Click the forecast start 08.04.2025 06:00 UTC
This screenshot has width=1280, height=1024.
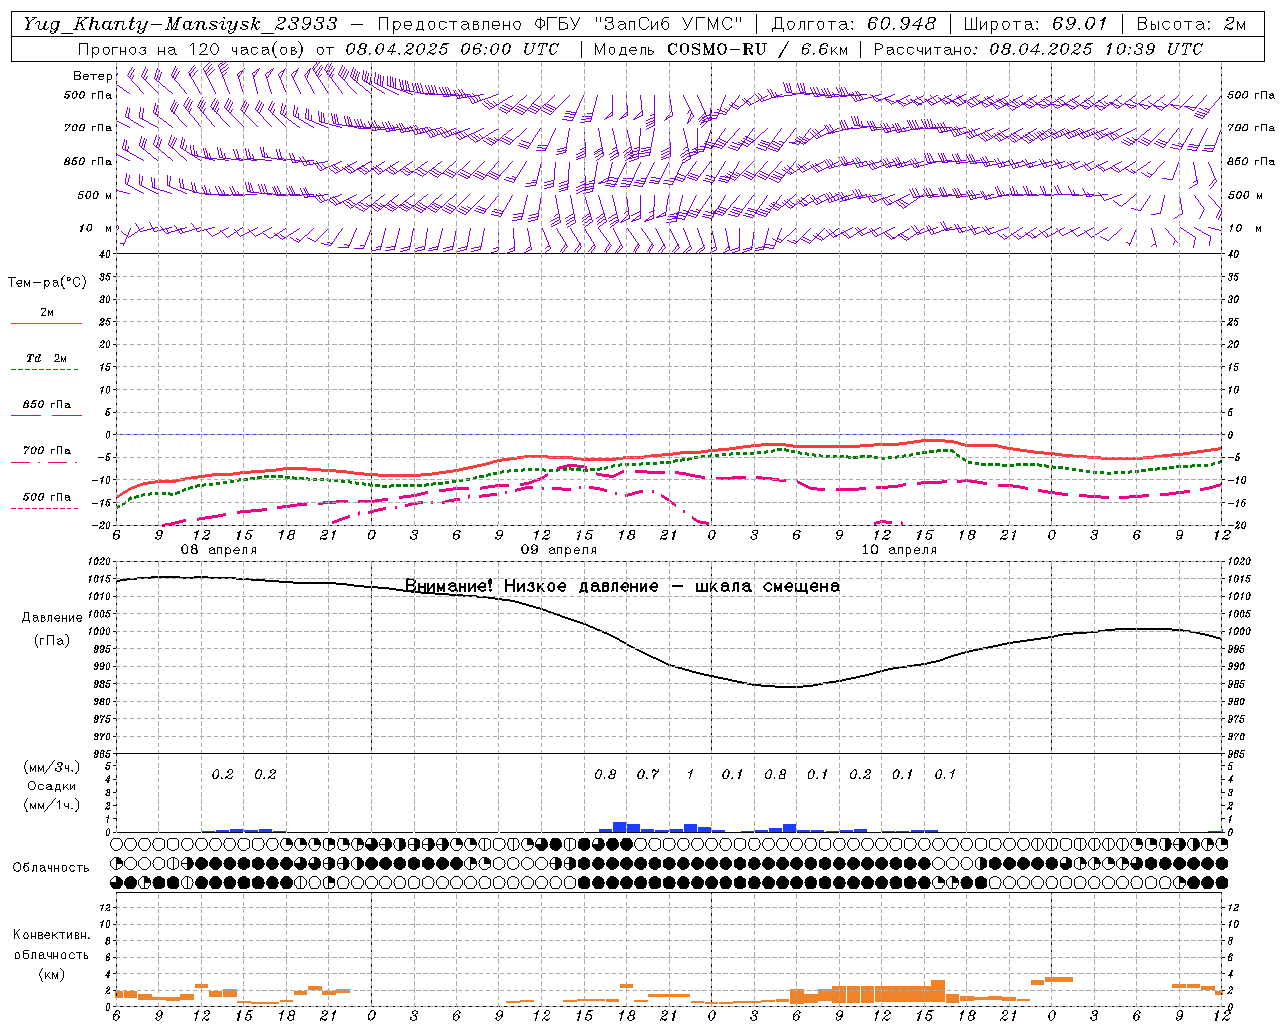coord(452,49)
